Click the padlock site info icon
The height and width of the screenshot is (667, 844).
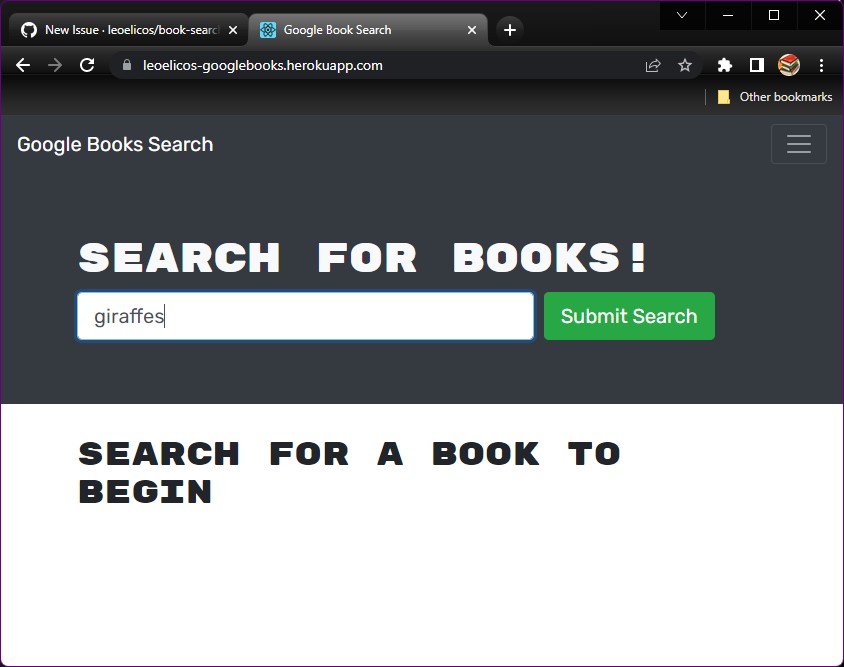(127, 65)
